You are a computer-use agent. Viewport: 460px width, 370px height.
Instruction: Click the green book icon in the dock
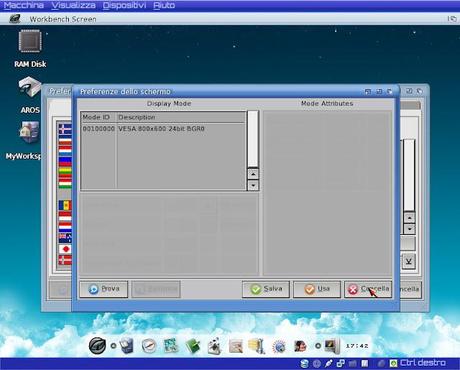click(x=193, y=346)
